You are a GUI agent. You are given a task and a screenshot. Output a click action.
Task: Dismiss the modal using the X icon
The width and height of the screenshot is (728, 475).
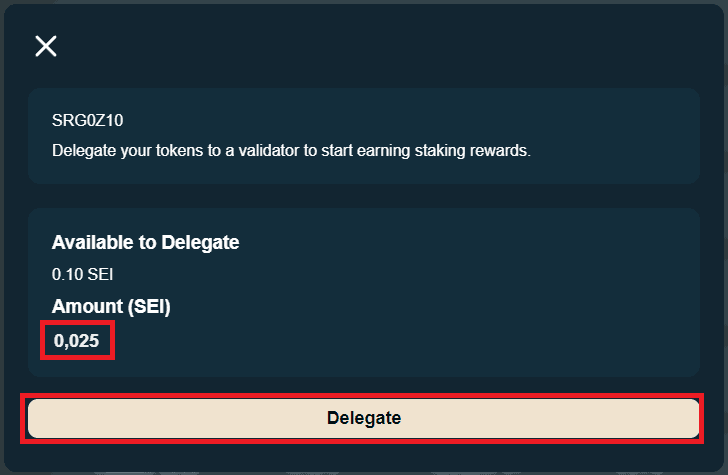tap(46, 46)
